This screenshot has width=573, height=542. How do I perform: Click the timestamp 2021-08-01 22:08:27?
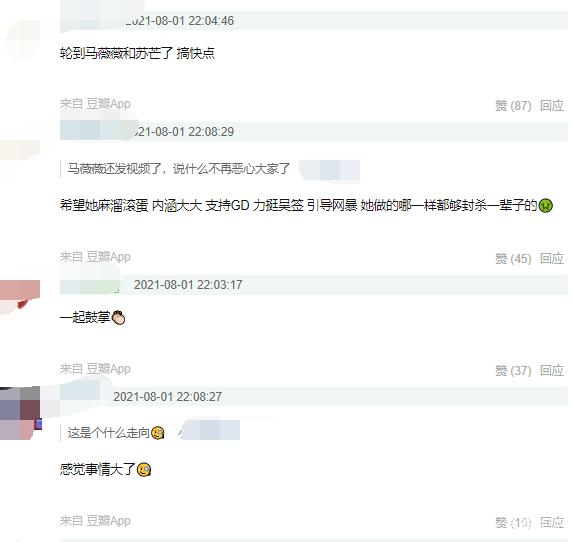tap(168, 397)
